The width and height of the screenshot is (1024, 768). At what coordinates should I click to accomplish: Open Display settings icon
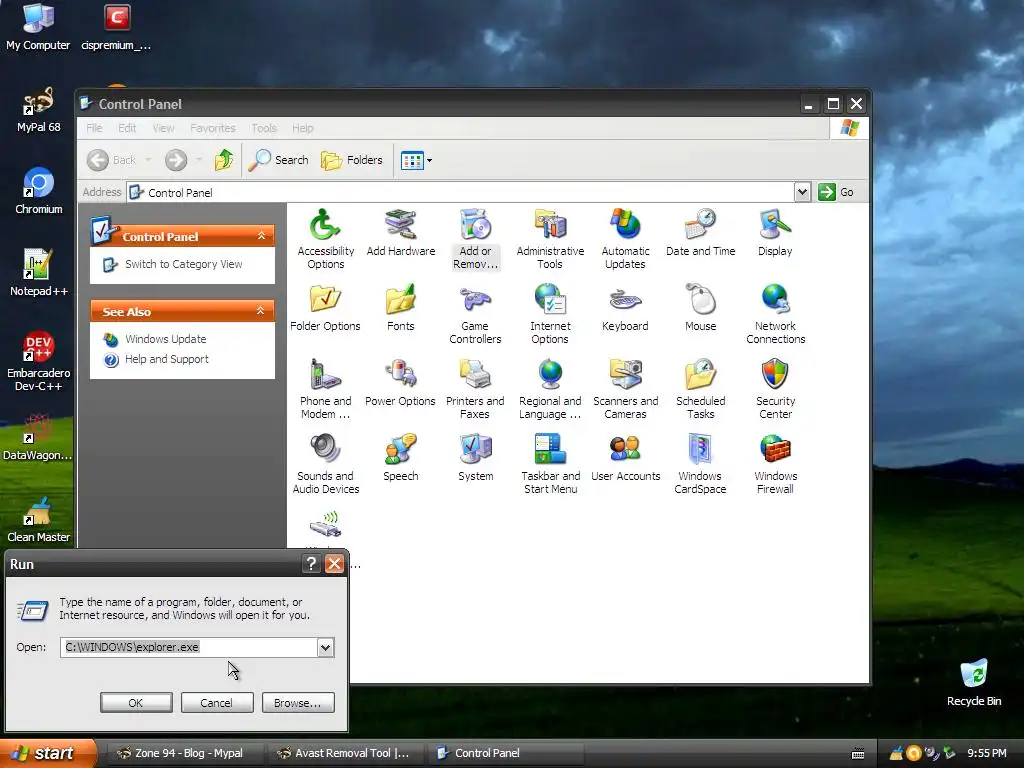775,233
